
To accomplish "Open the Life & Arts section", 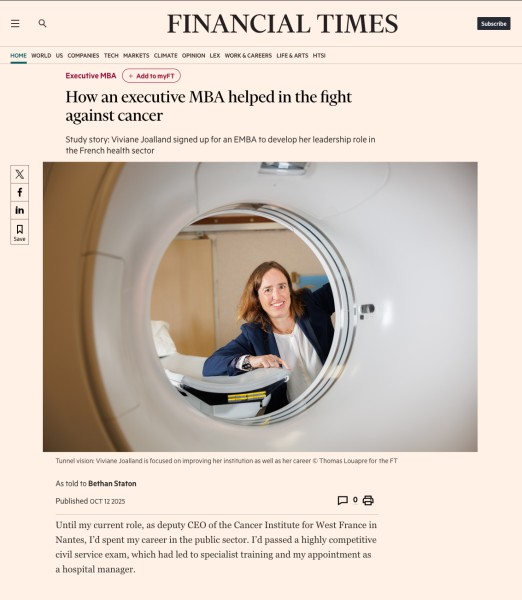I will [x=292, y=55].
